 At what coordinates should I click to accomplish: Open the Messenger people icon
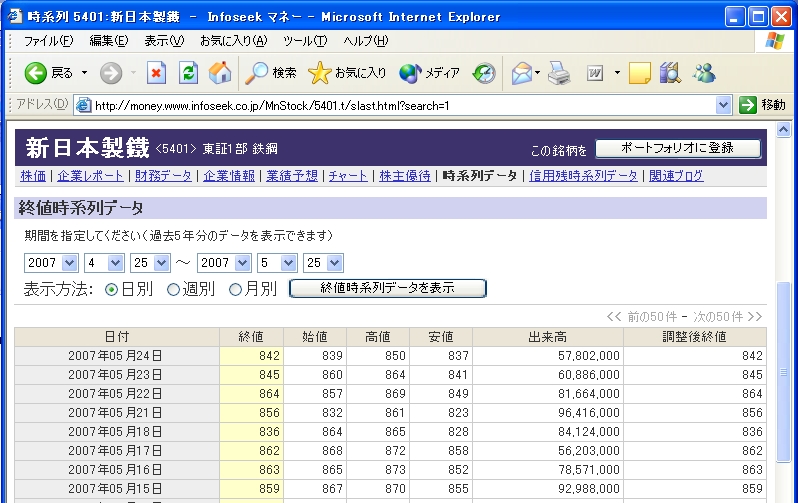[x=704, y=73]
